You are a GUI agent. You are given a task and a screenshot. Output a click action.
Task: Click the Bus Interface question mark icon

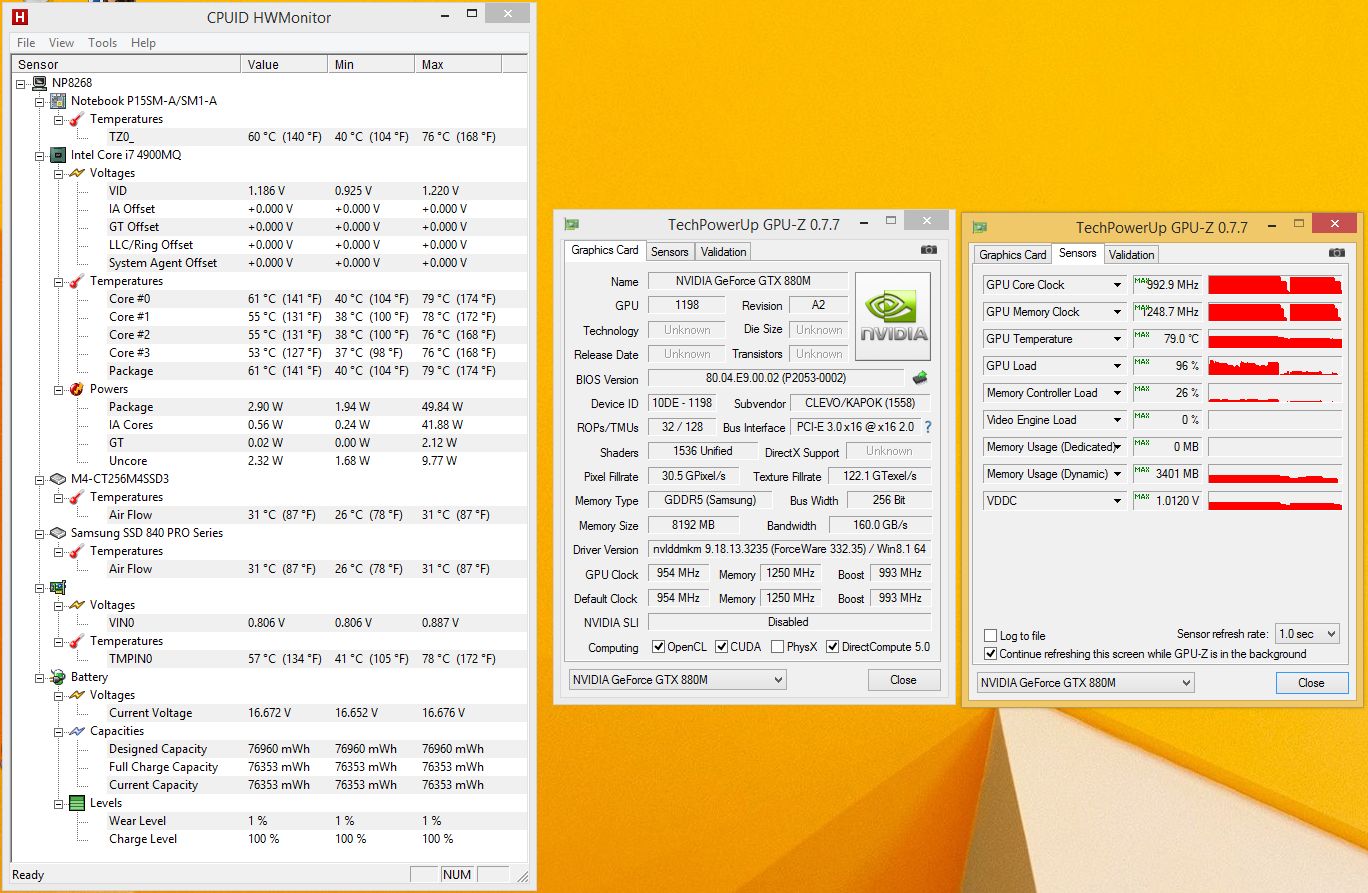[927, 427]
